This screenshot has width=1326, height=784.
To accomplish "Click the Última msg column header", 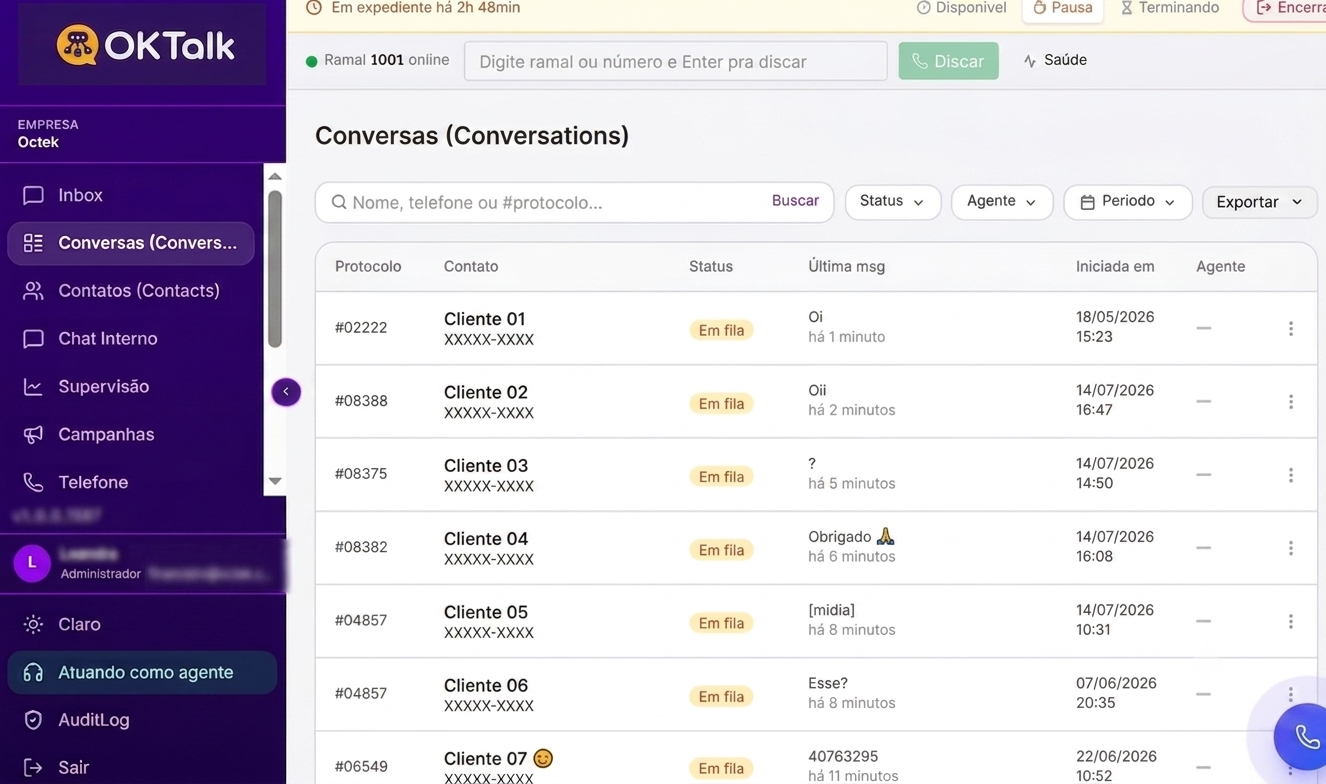I will (x=846, y=267).
